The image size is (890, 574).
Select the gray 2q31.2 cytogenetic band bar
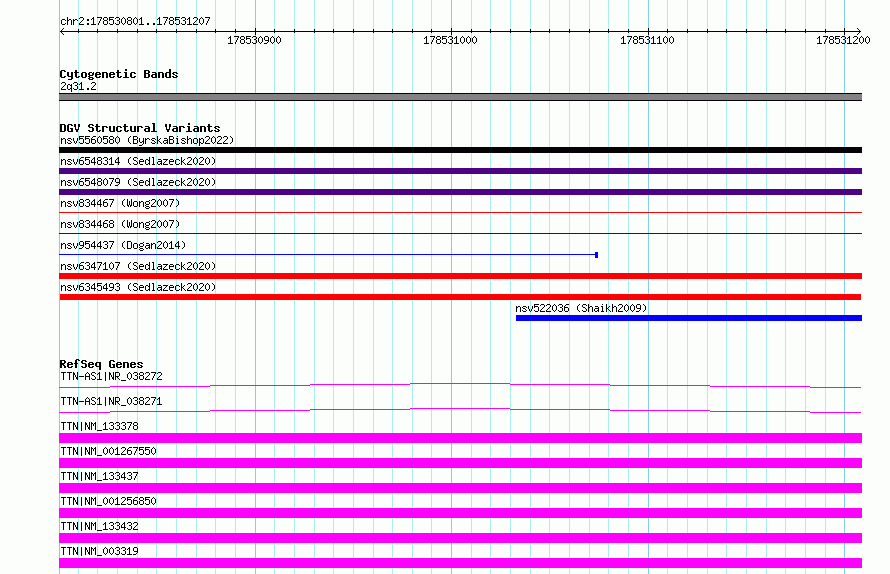(x=460, y=97)
